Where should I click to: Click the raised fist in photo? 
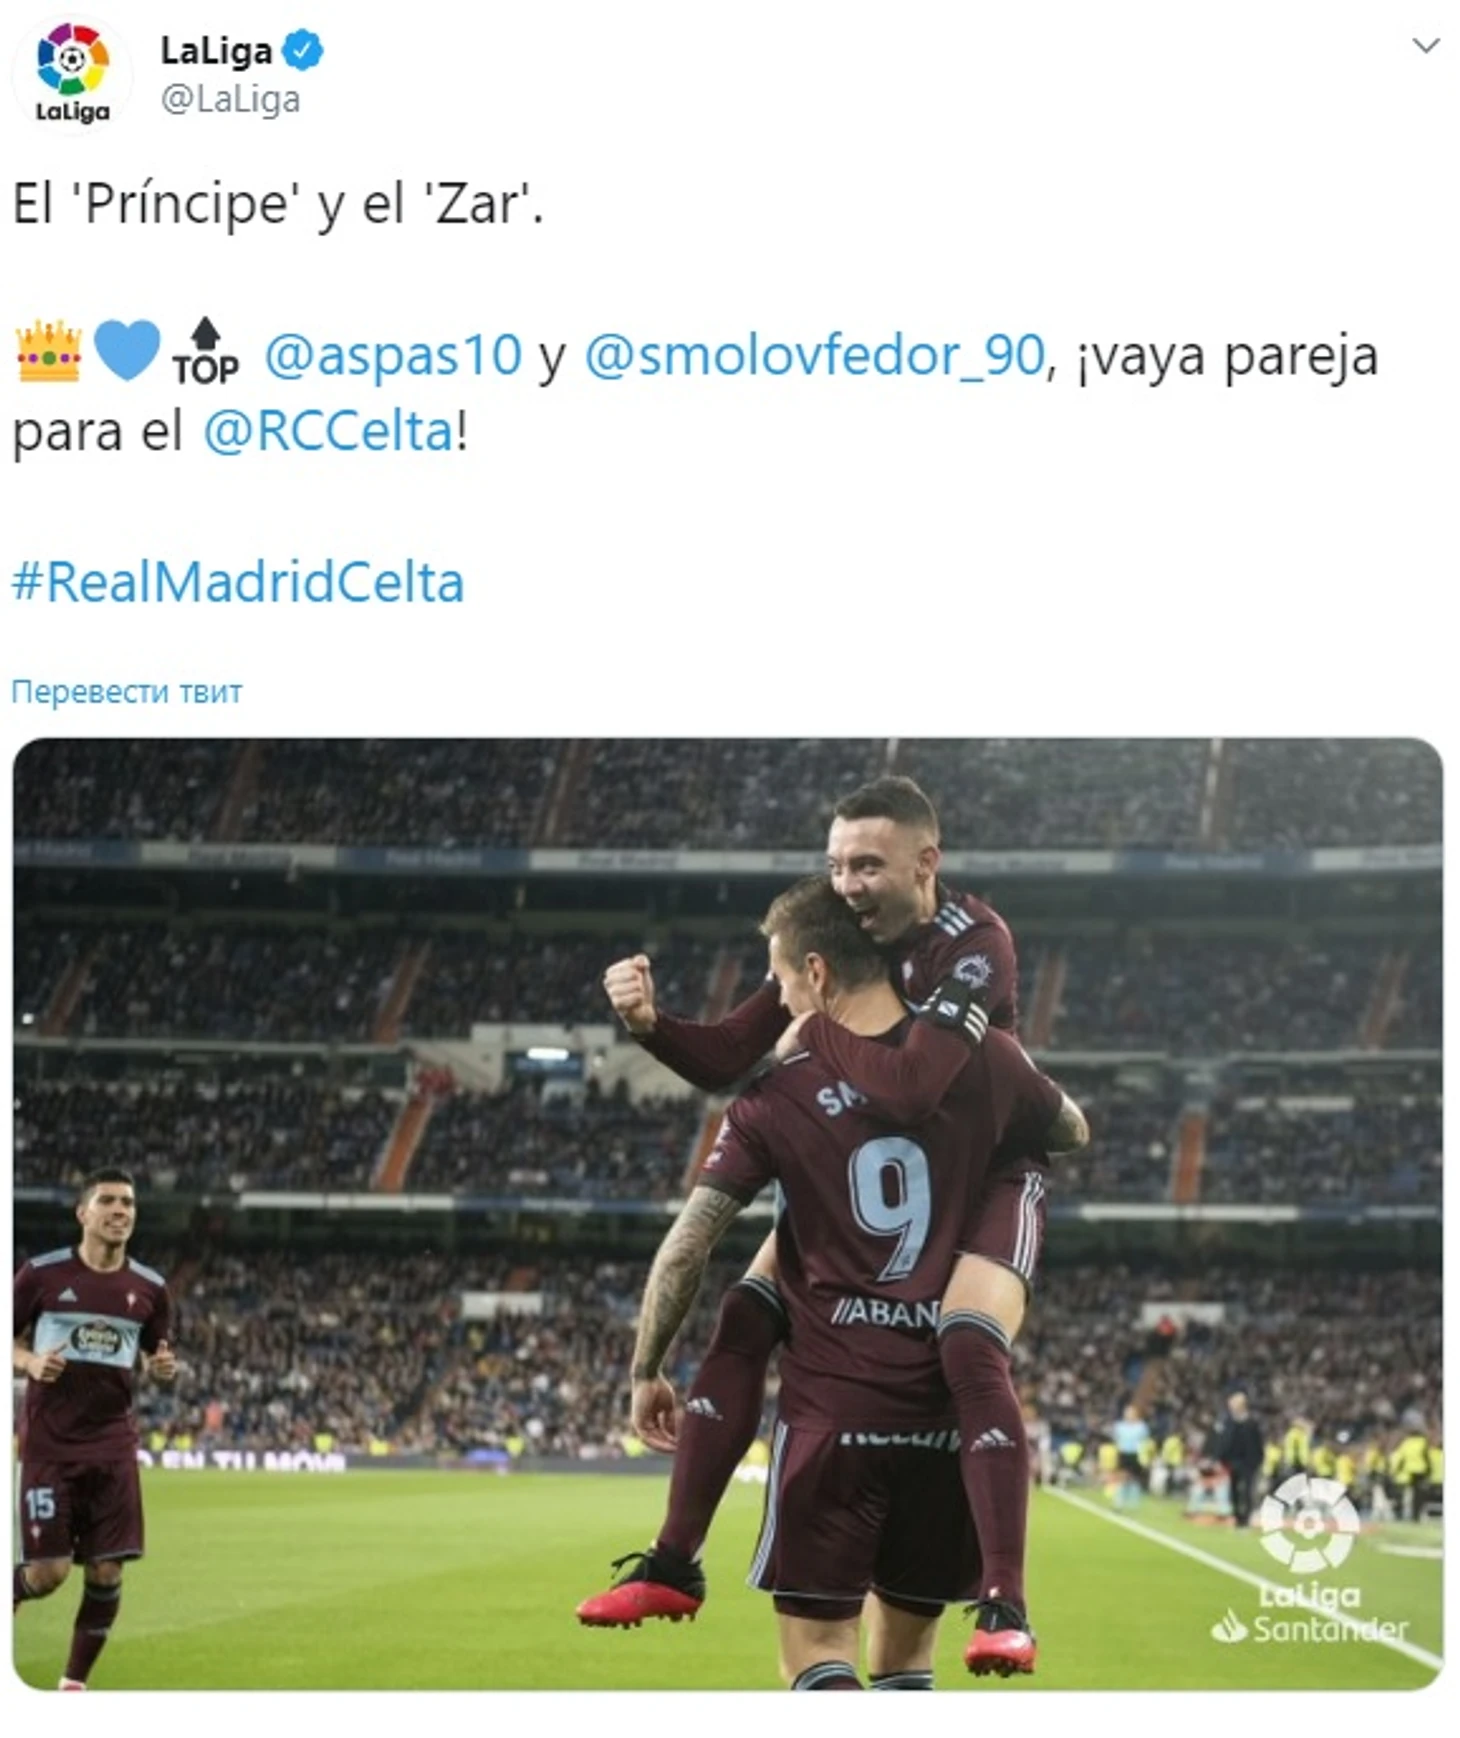point(630,992)
